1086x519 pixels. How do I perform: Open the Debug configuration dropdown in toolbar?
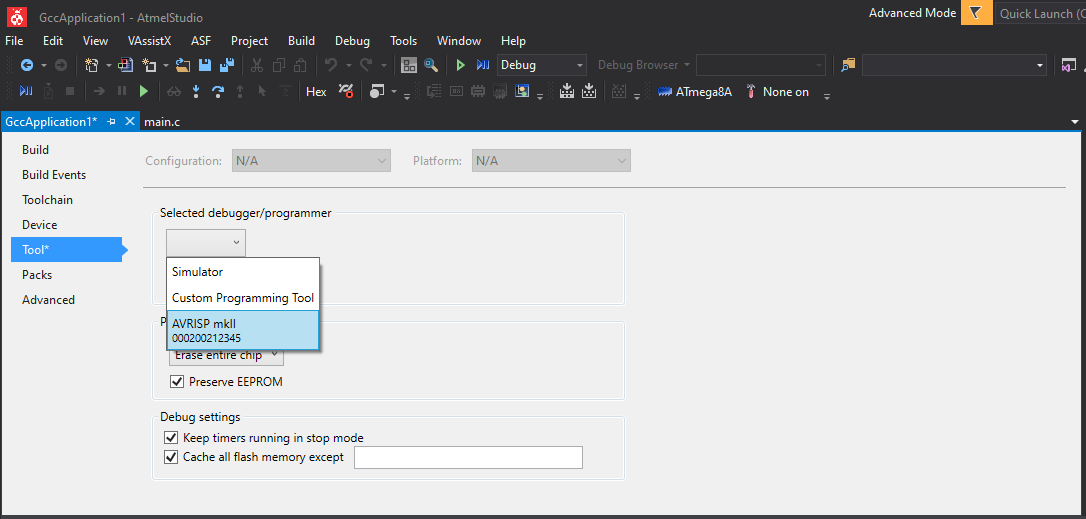pyautogui.click(x=542, y=65)
